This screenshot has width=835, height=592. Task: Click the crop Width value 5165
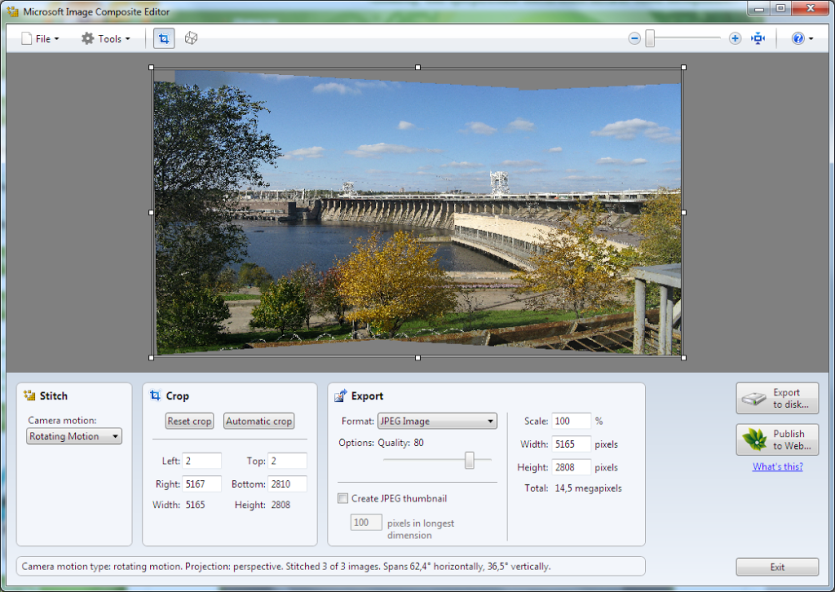pos(195,505)
